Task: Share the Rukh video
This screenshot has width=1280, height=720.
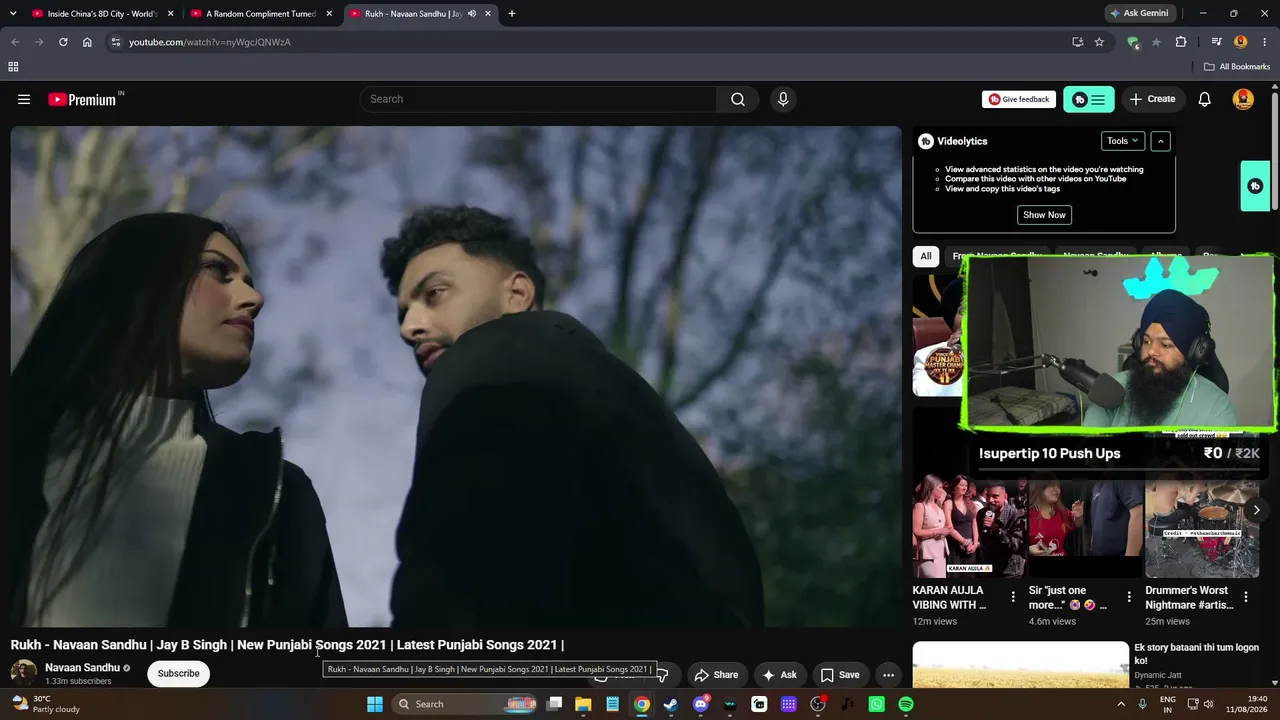Action: [716, 675]
